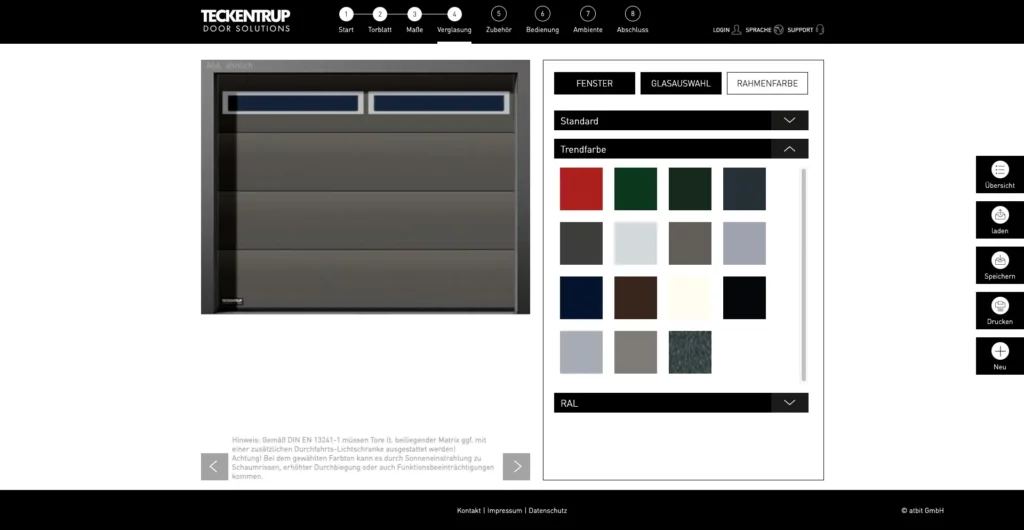Click the laden load icon
Viewport: 1024px width, 530px height.
coord(999,216)
